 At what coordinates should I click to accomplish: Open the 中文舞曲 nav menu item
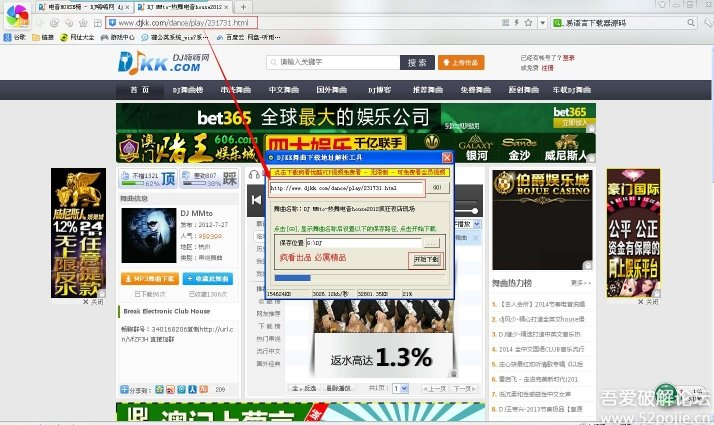[x=284, y=90]
